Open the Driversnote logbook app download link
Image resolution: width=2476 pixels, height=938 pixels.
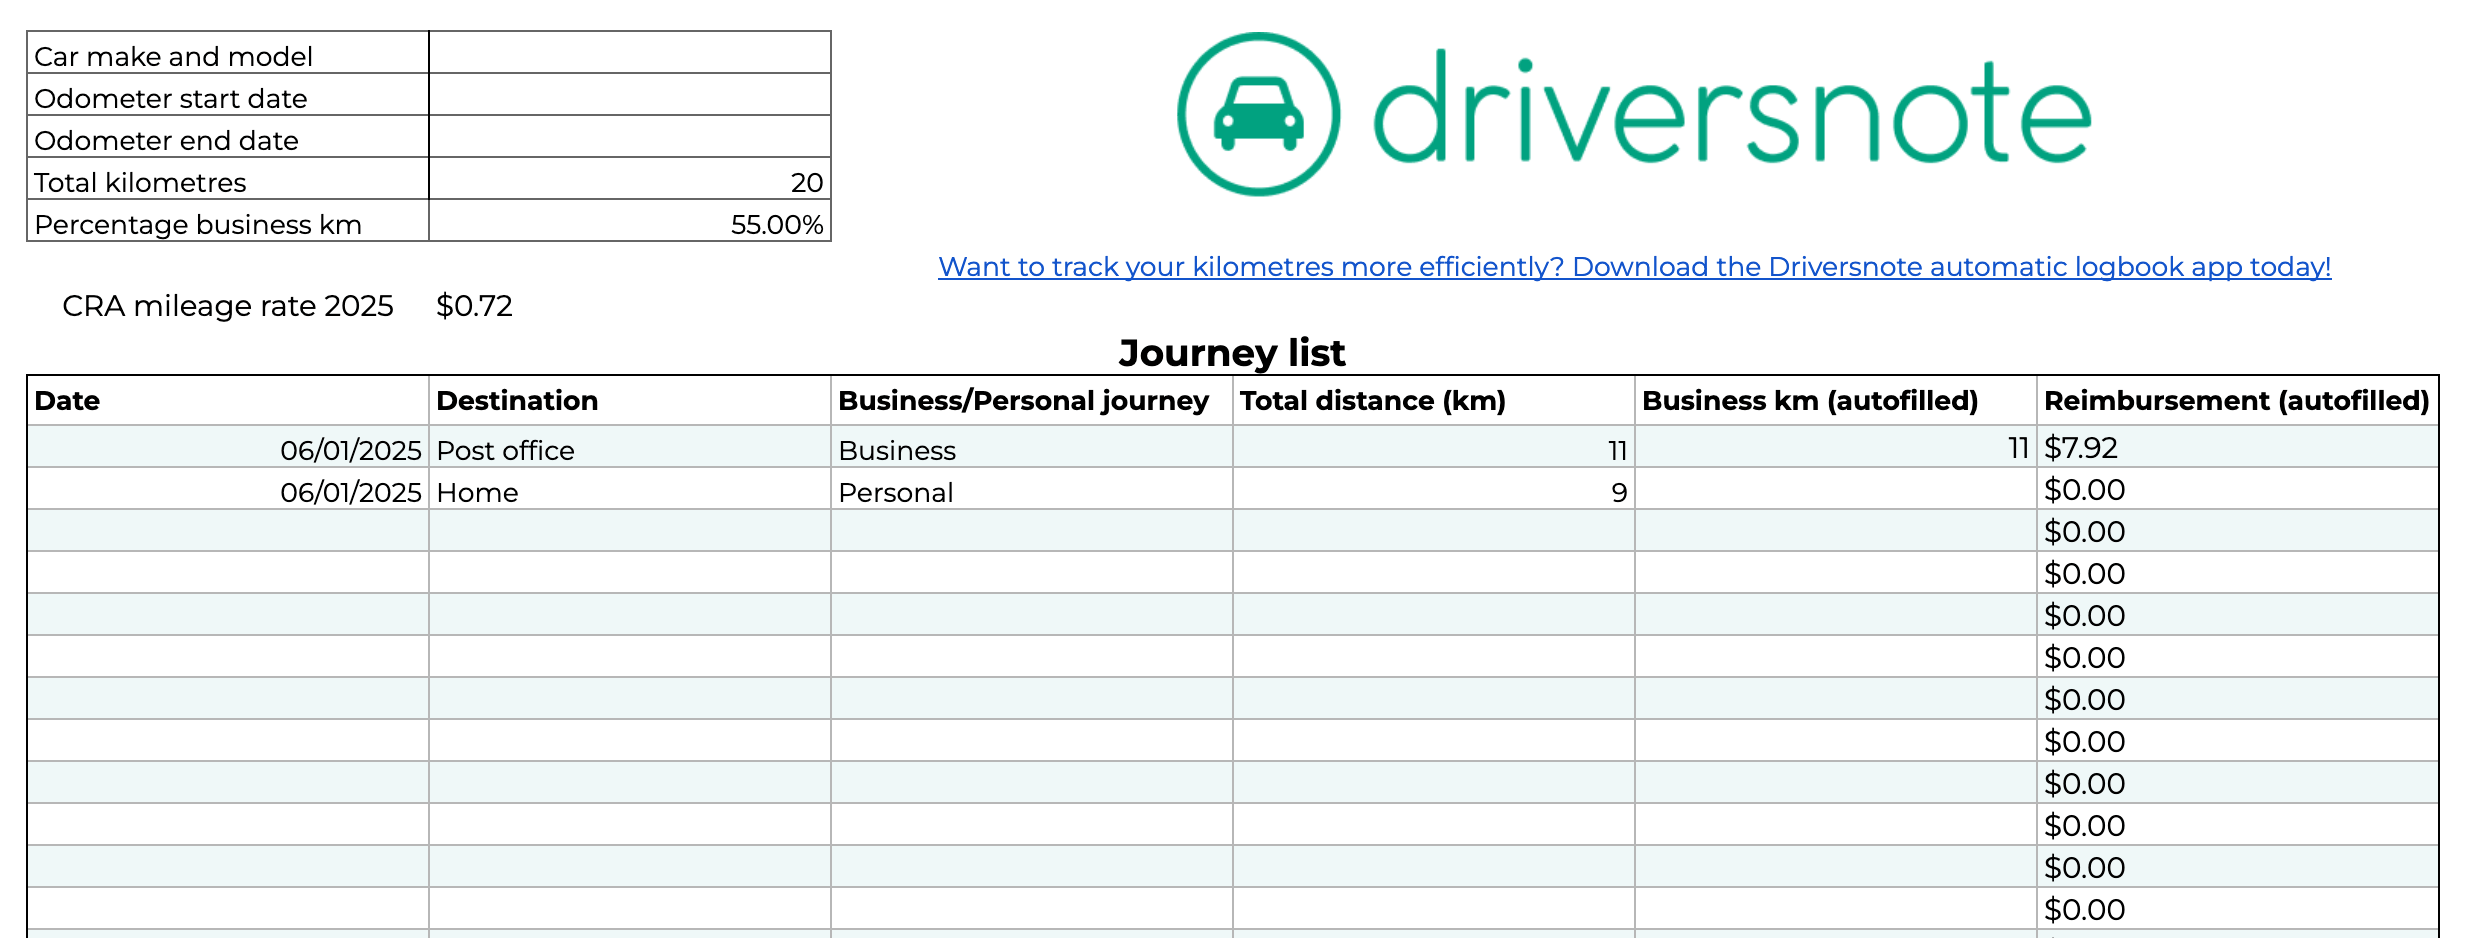[x=1634, y=267]
